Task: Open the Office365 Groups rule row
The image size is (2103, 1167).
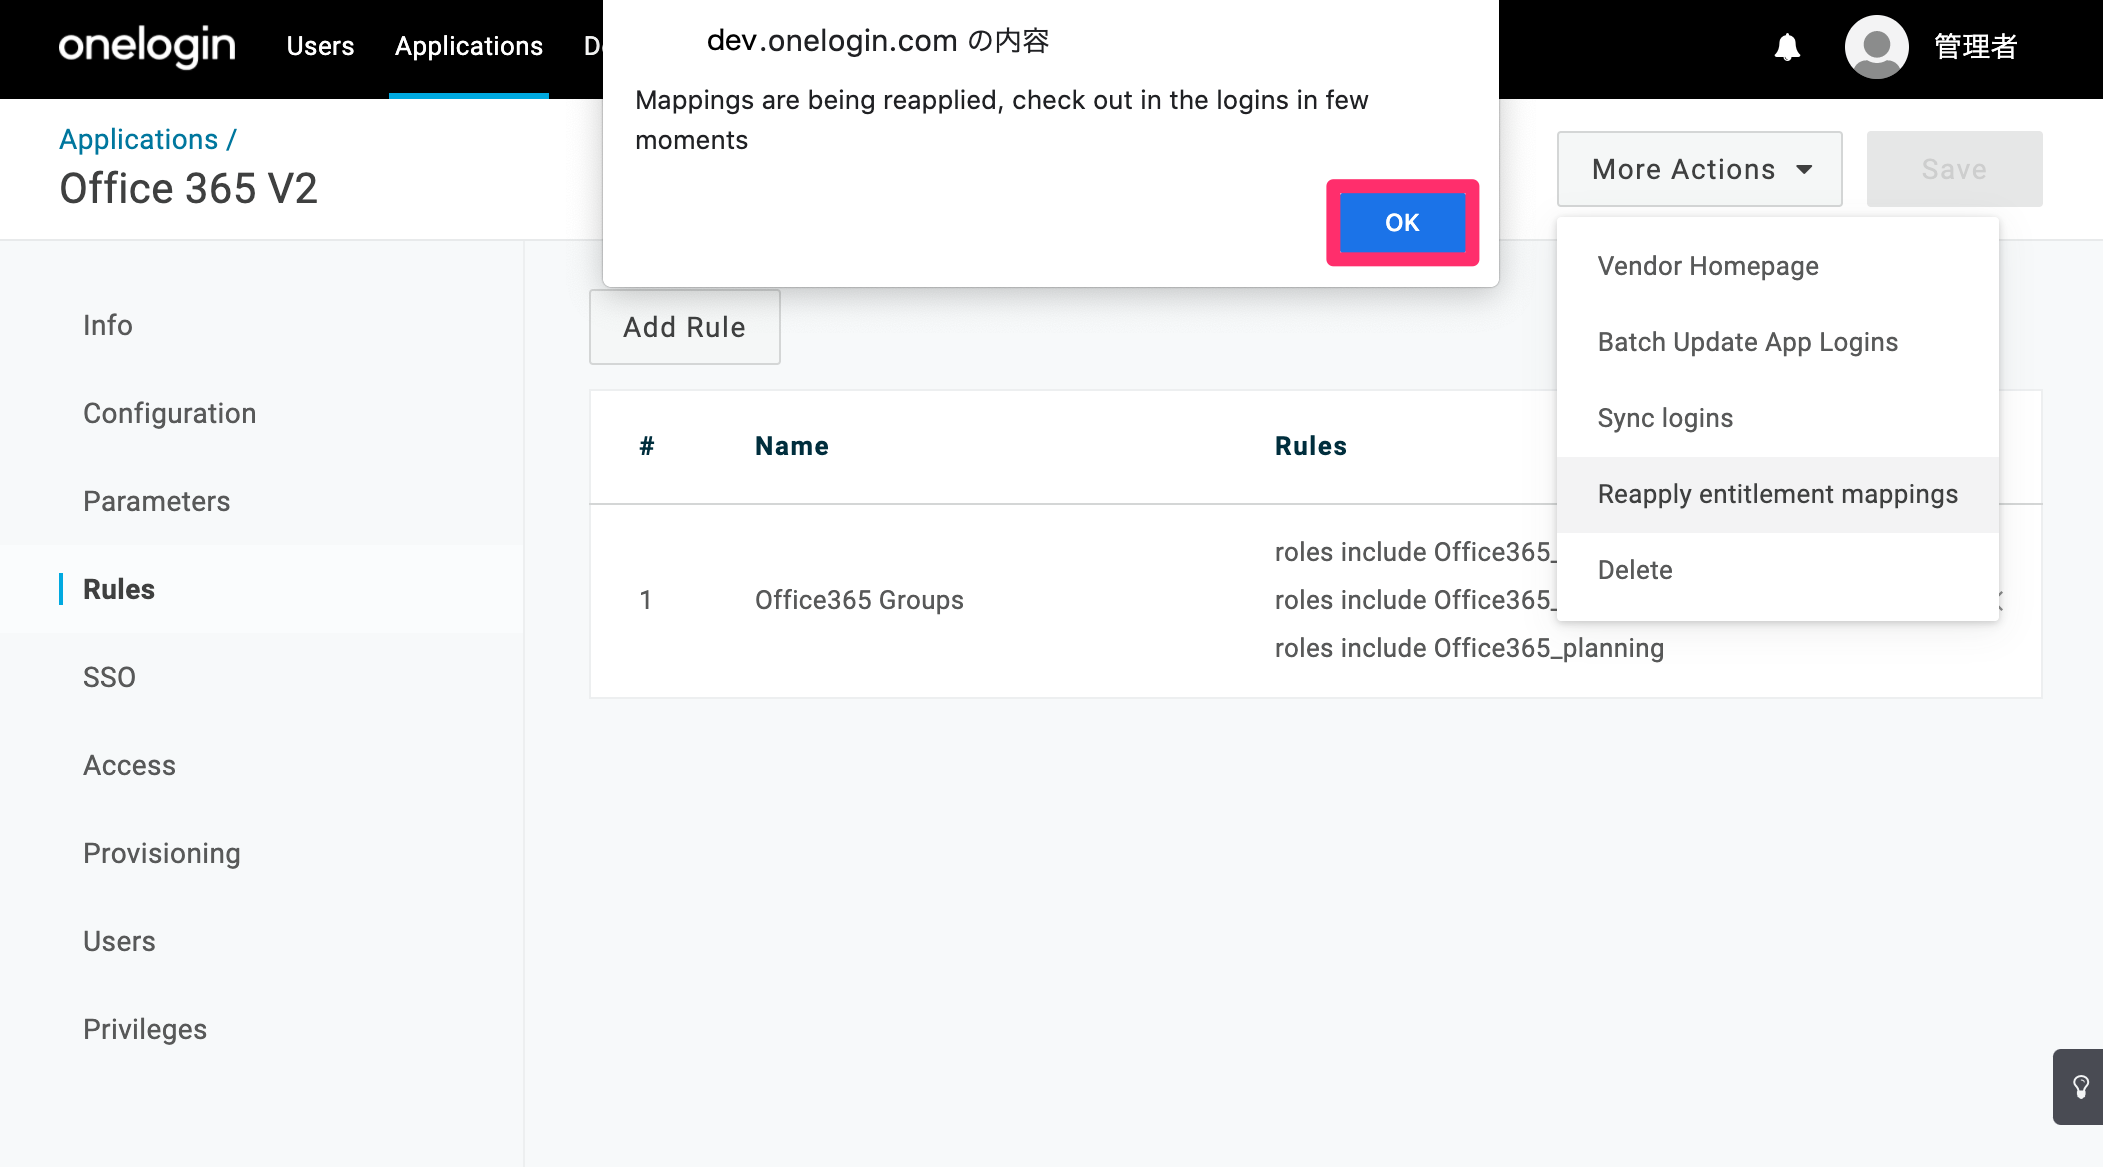Action: pyautogui.click(x=1315, y=600)
